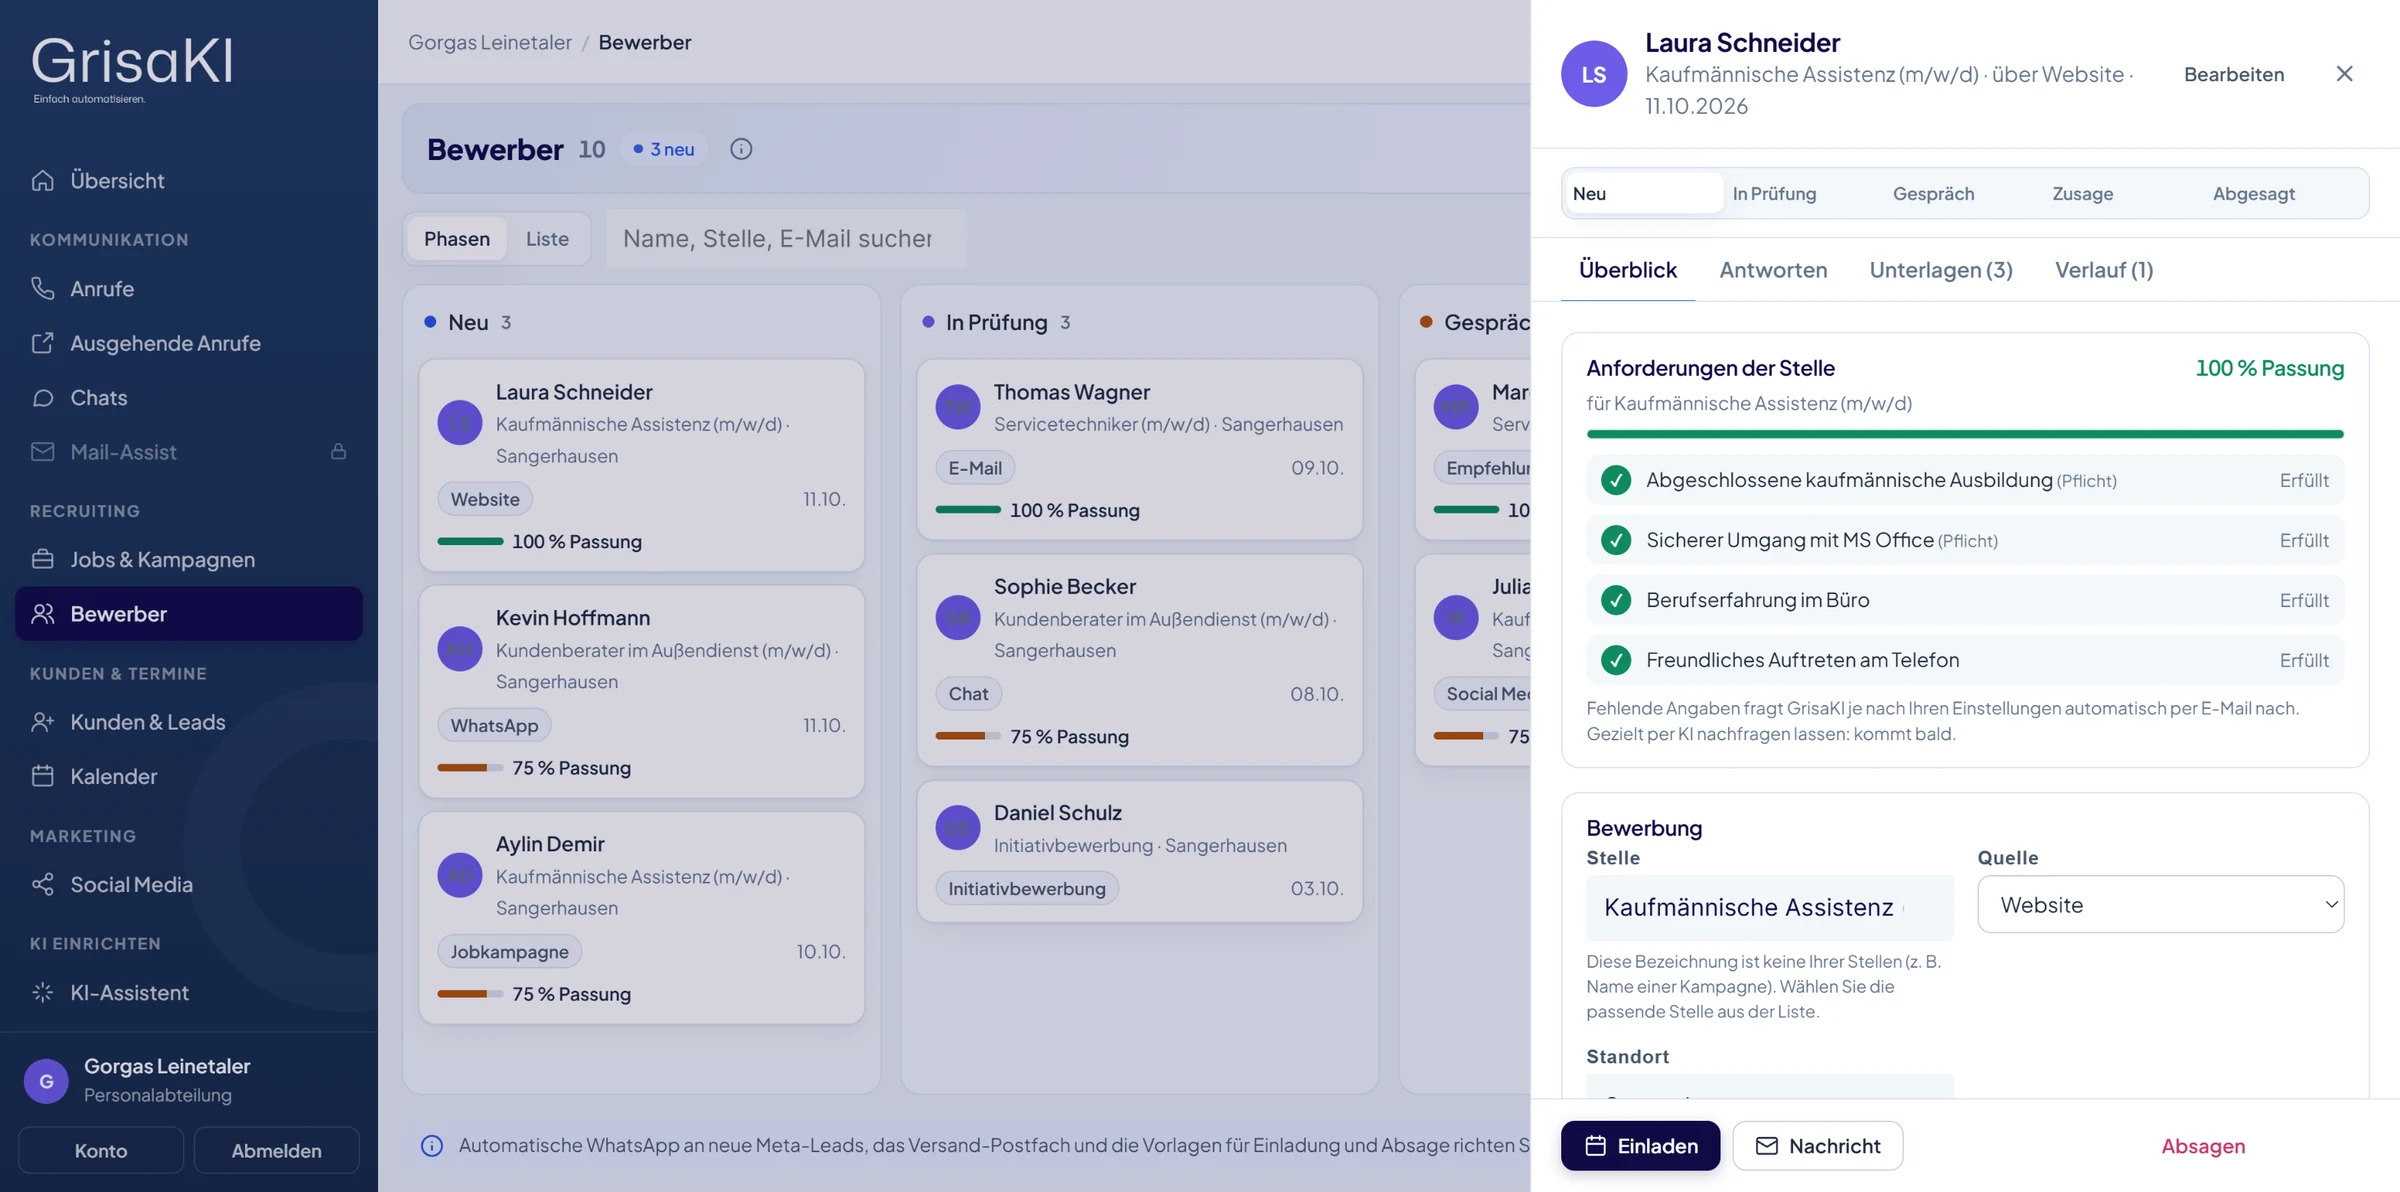Image resolution: width=2400 pixels, height=1192 pixels.
Task: Click the LS avatar in the panel header
Action: point(1594,74)
